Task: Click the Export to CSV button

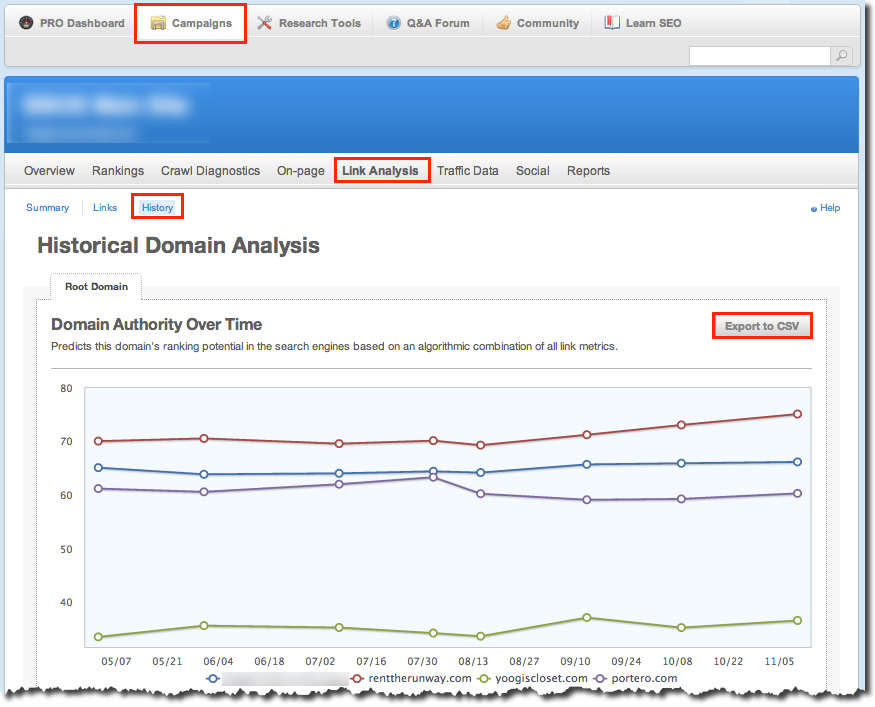Action: point(761,326)
